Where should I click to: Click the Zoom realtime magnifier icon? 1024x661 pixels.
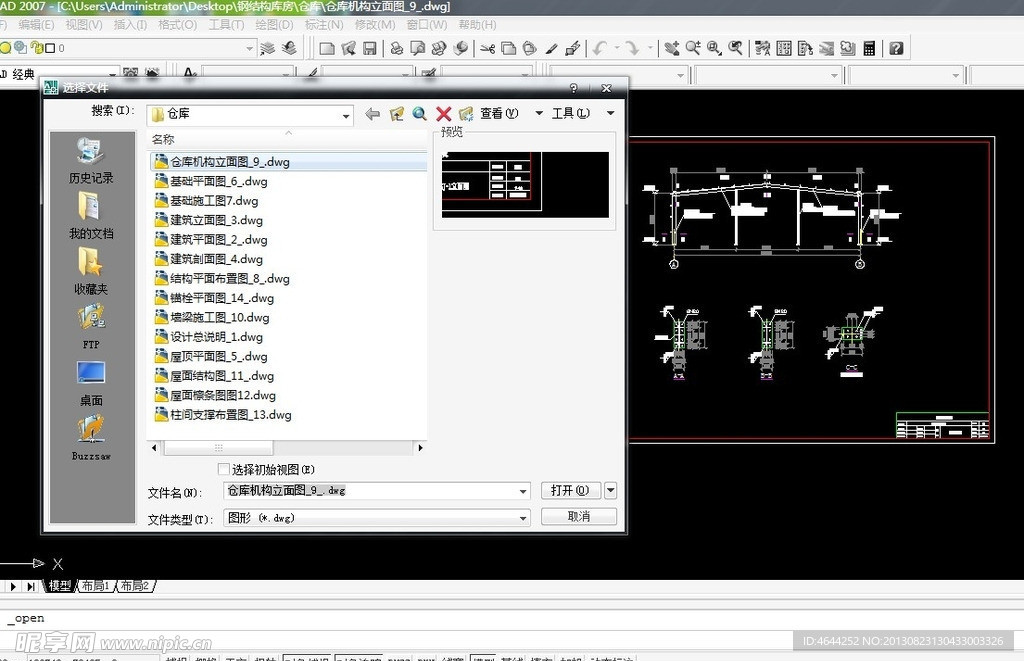pyautogui.click(x=693, y=48)
